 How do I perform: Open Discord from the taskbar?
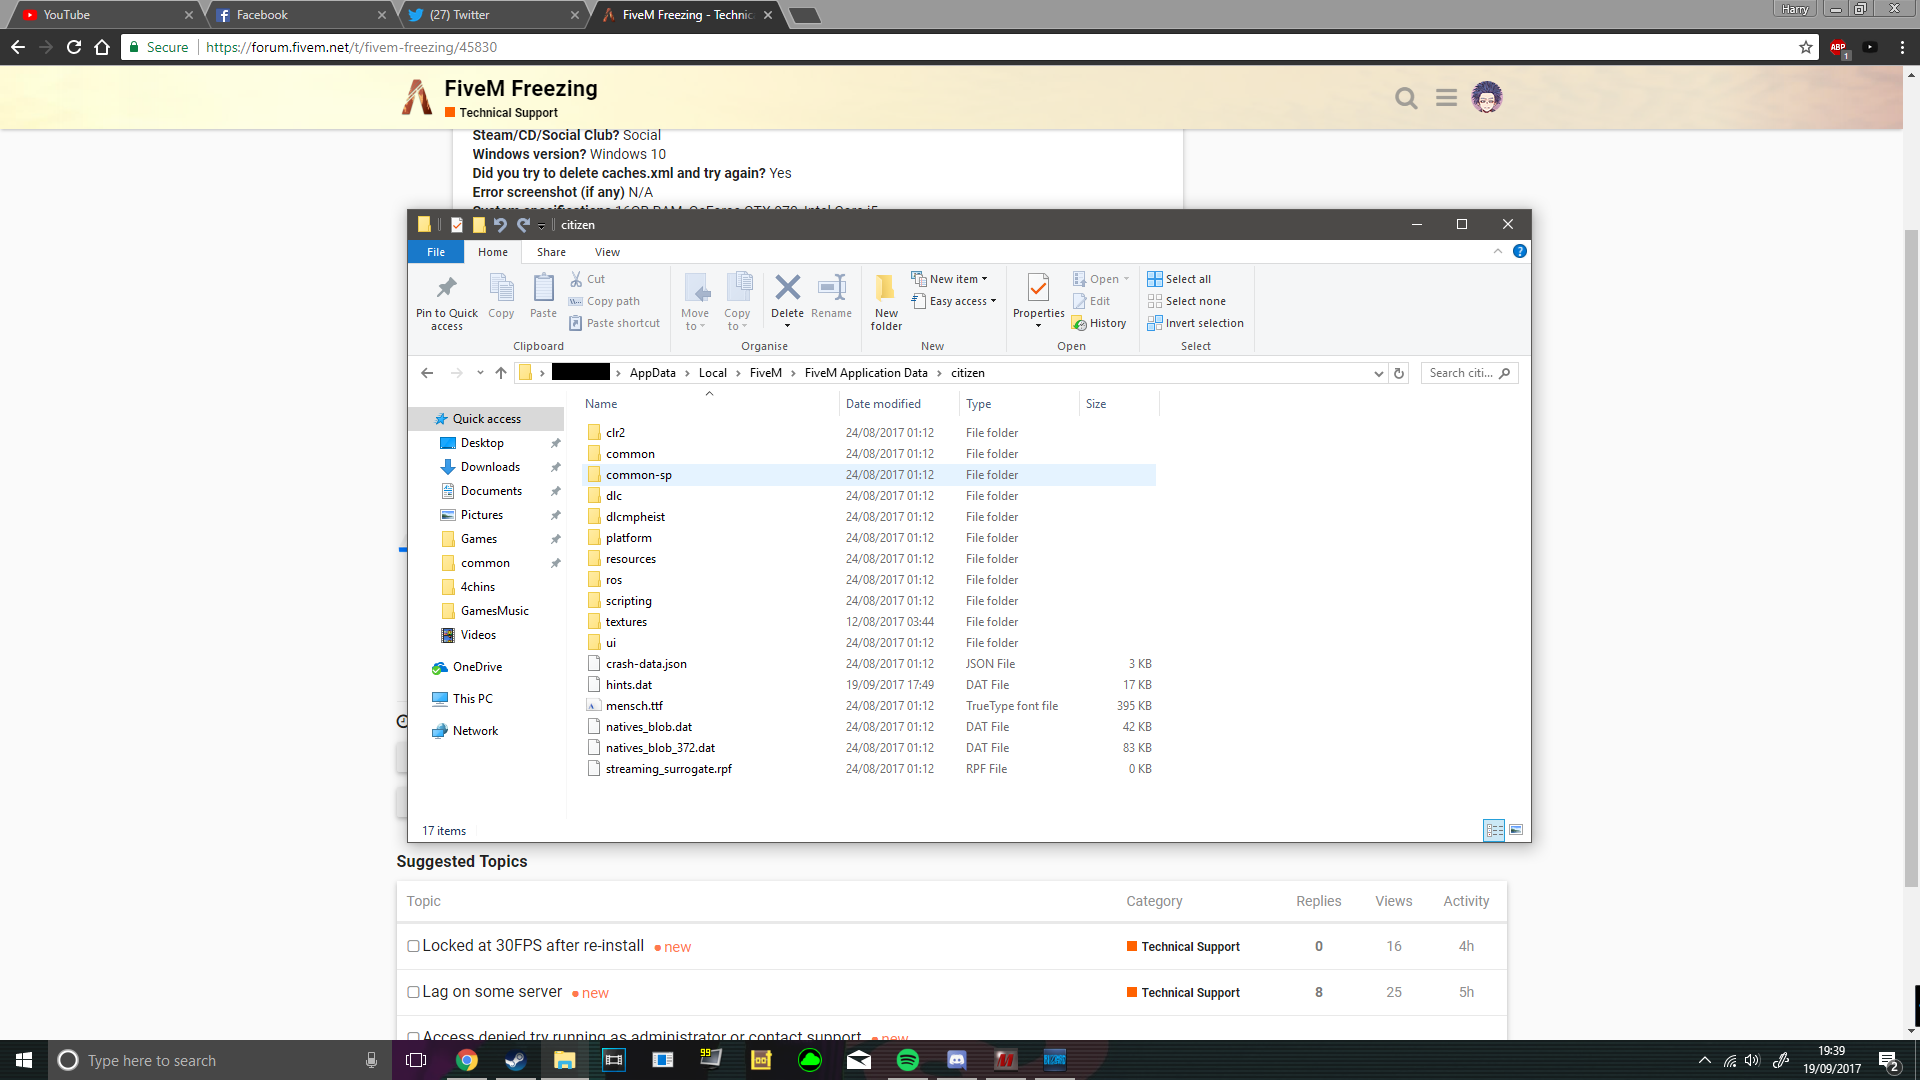click(957, 1060)
